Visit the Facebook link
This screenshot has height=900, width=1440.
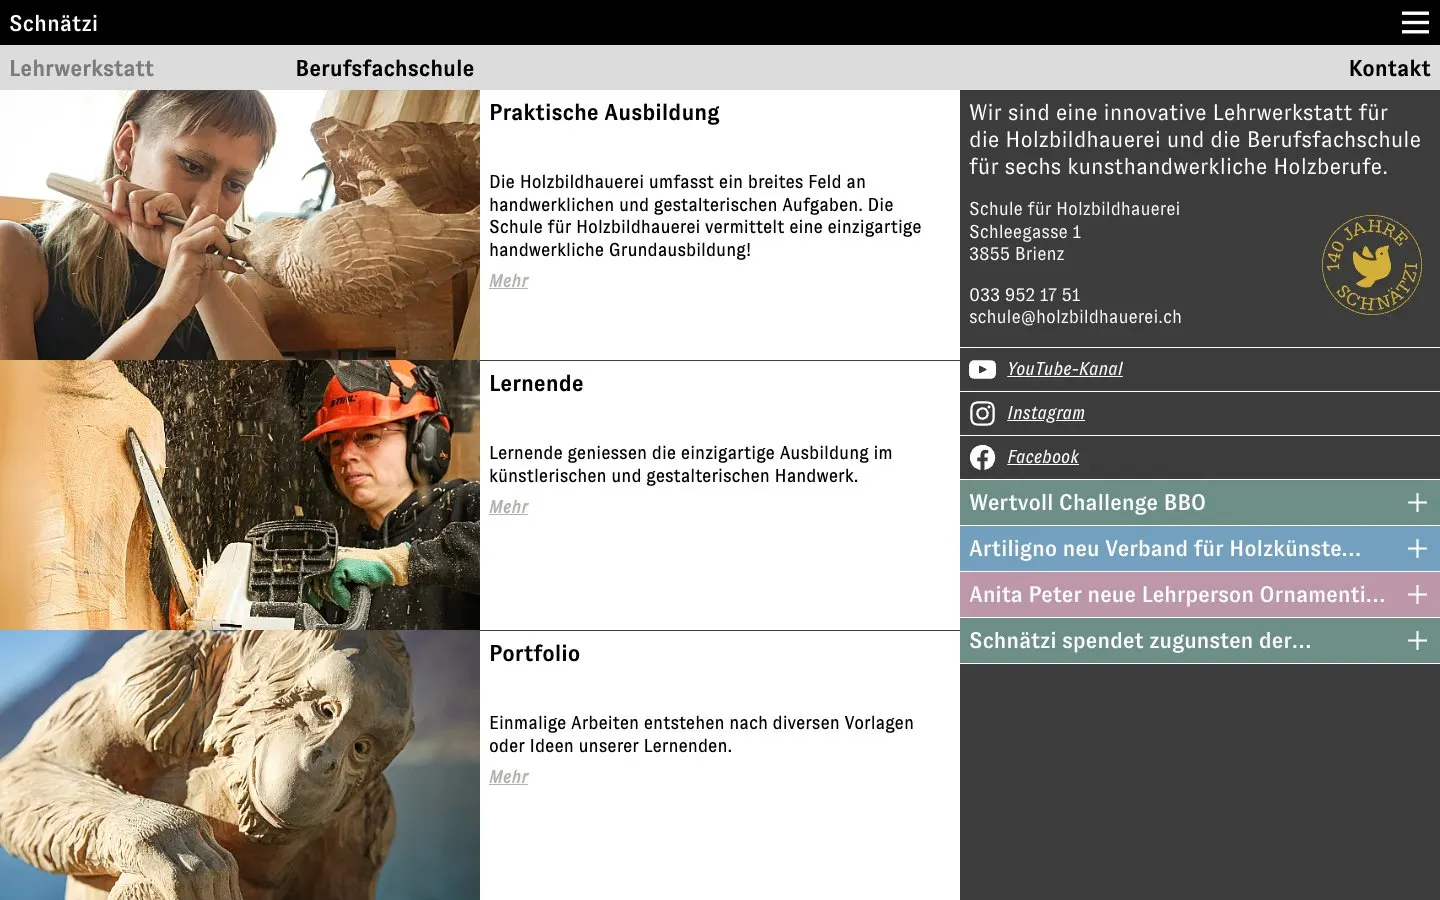point(1043,457)
